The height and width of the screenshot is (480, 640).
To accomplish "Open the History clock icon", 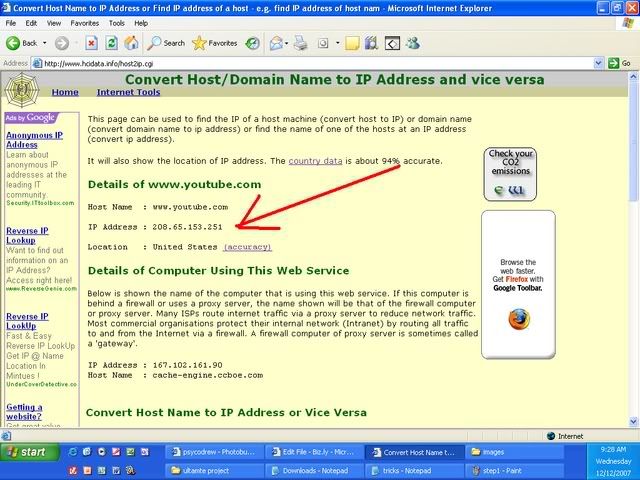I will [252, 43].
